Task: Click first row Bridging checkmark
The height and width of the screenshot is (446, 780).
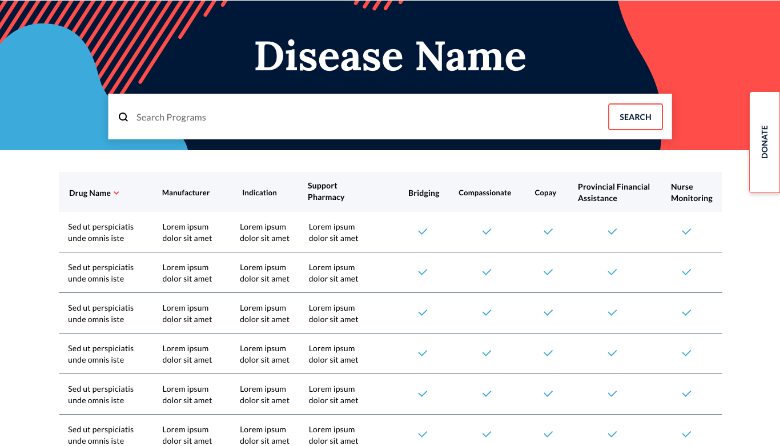Action: (423, 231)
